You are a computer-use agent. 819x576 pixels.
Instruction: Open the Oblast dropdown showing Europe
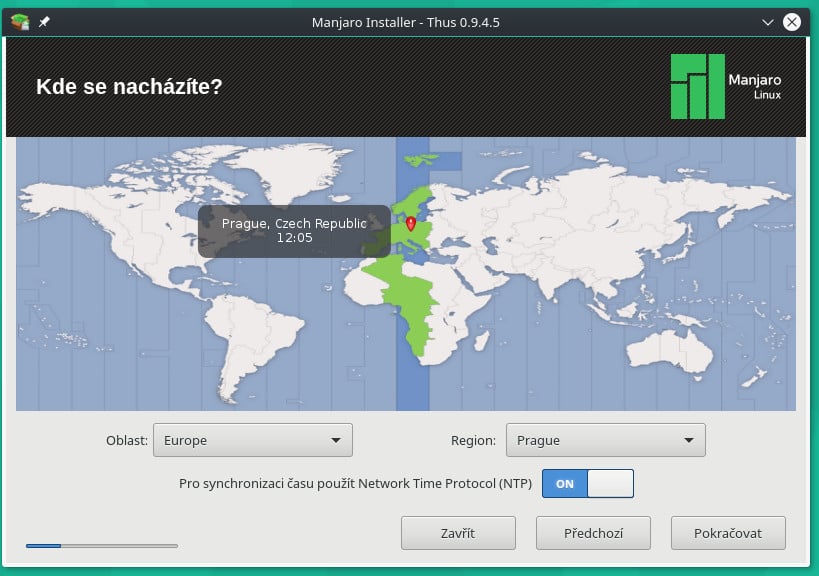252,439
